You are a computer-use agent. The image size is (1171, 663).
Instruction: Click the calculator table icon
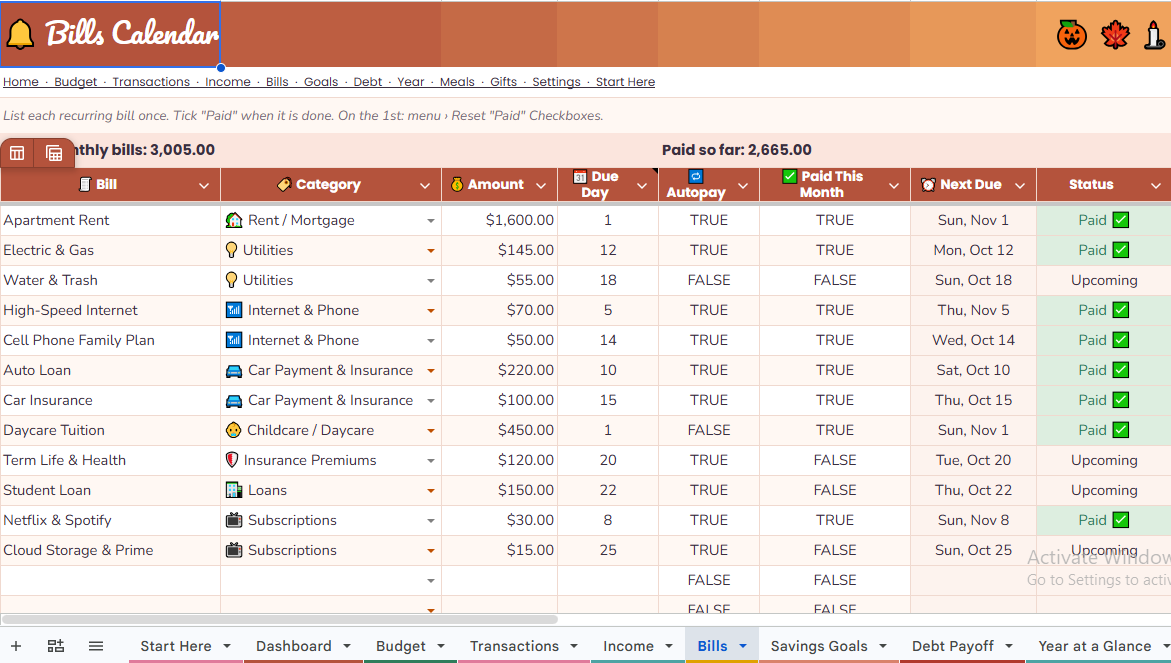54,153
